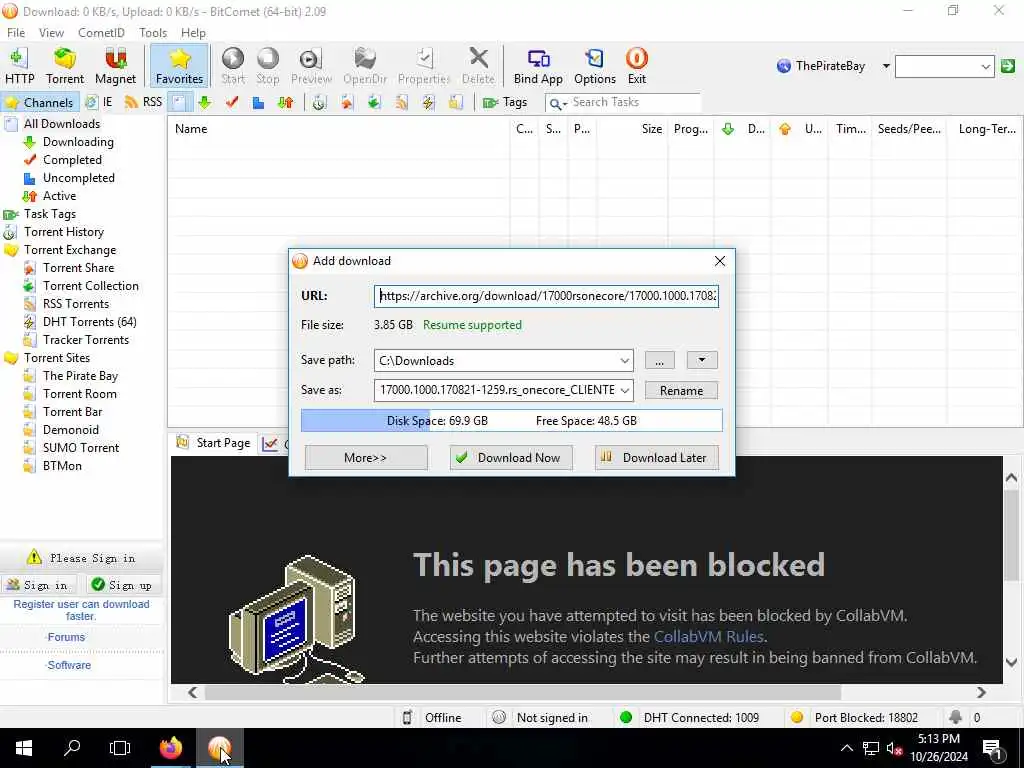
Task: Open the Help menu
Action: point(193,33)
